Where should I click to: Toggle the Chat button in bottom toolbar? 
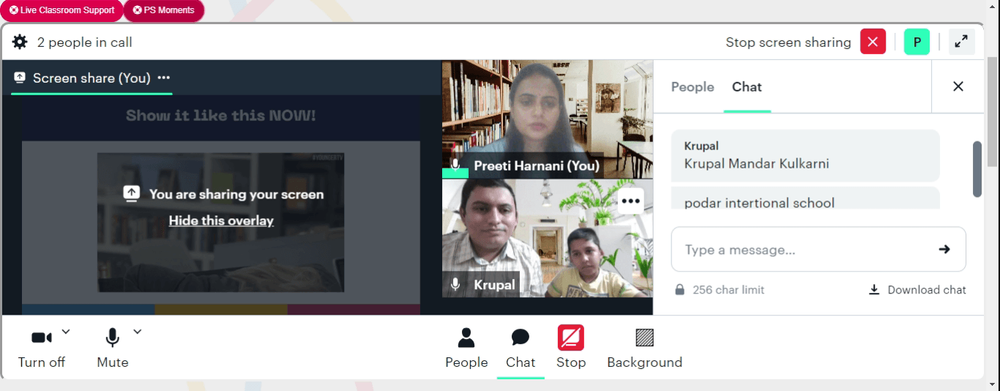520,348
